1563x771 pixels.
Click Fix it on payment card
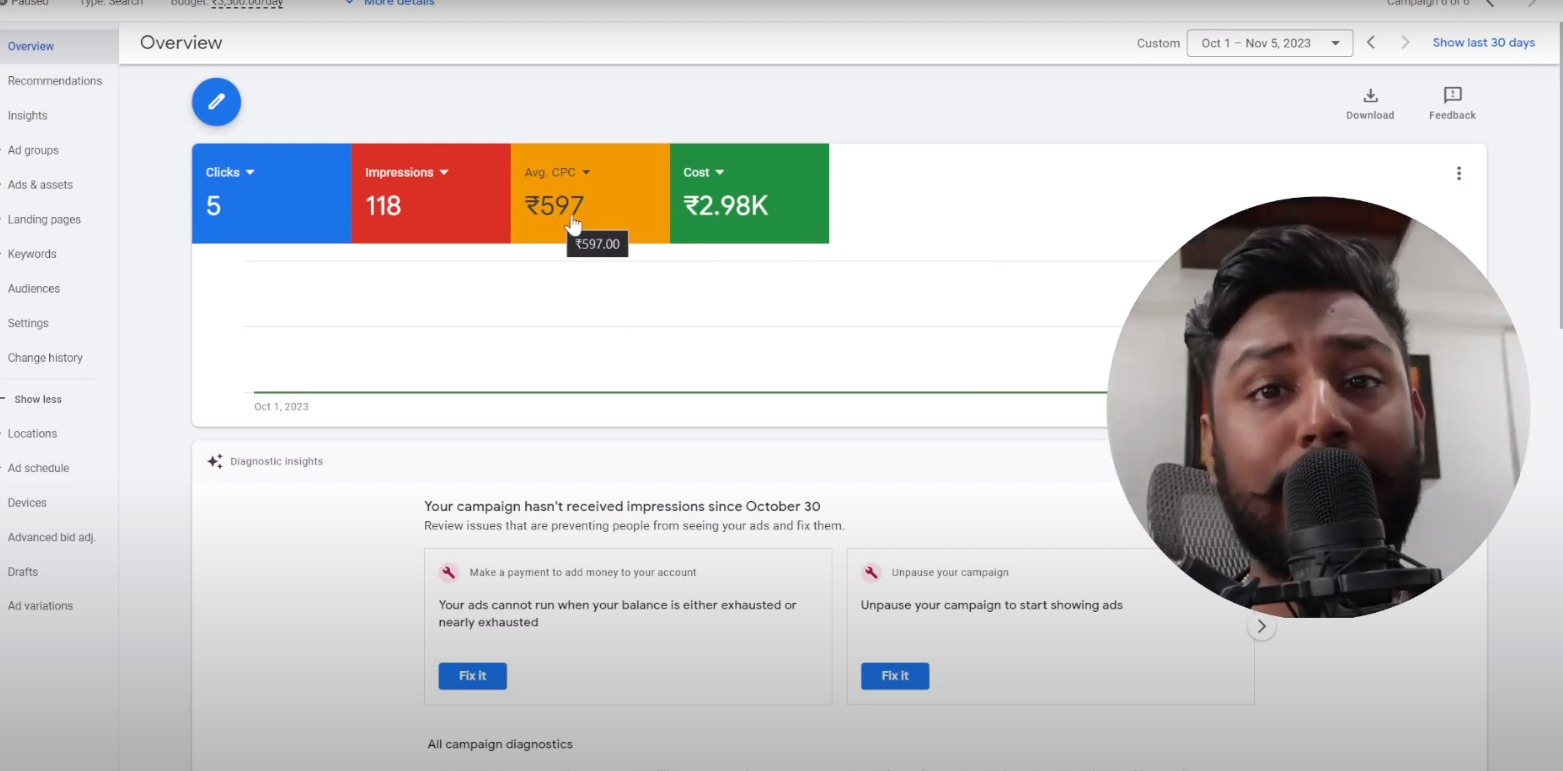[472, 676]
